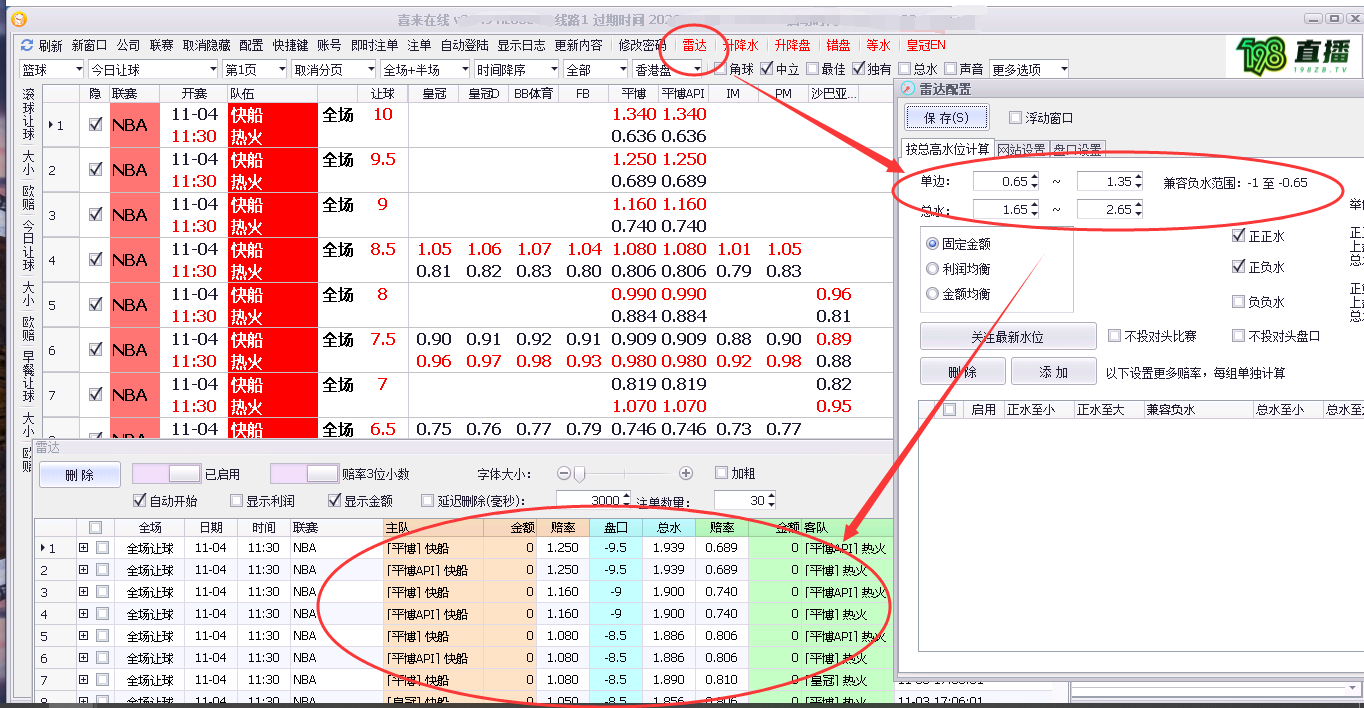This screenshot has height=708, width=1364.
Task: Check the 负负水 checkbox
Action: click(x=1239, y=302)
